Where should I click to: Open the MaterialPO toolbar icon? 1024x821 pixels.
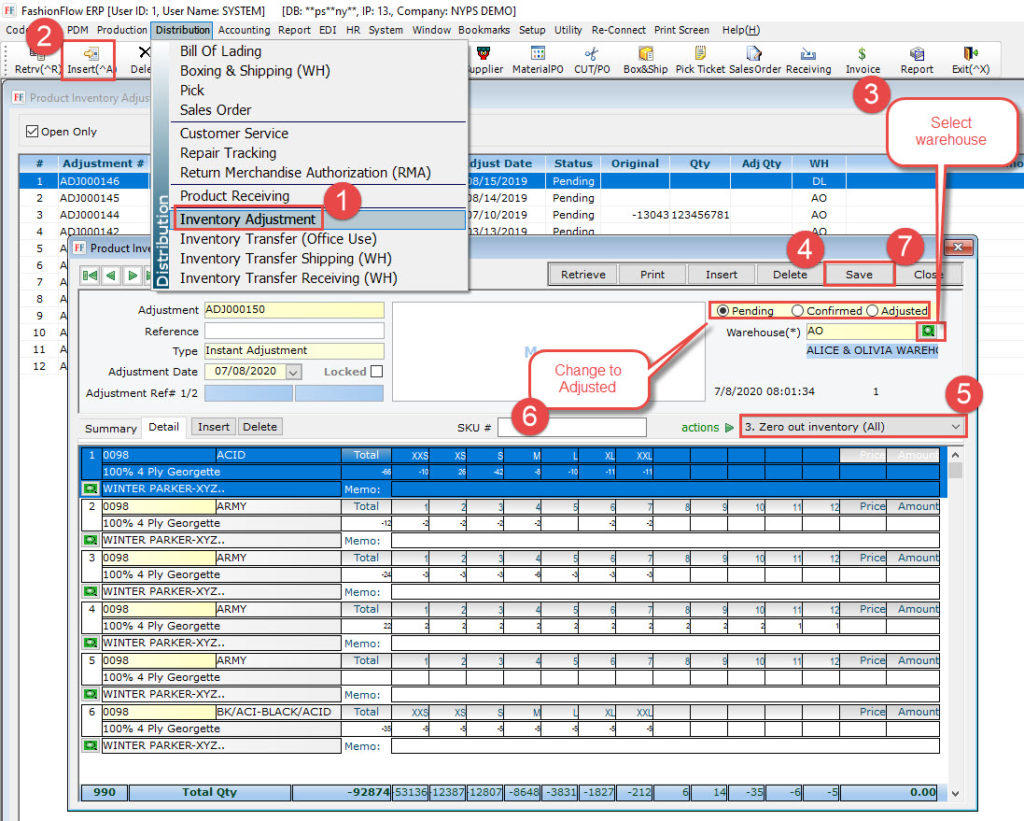(537, 58)
